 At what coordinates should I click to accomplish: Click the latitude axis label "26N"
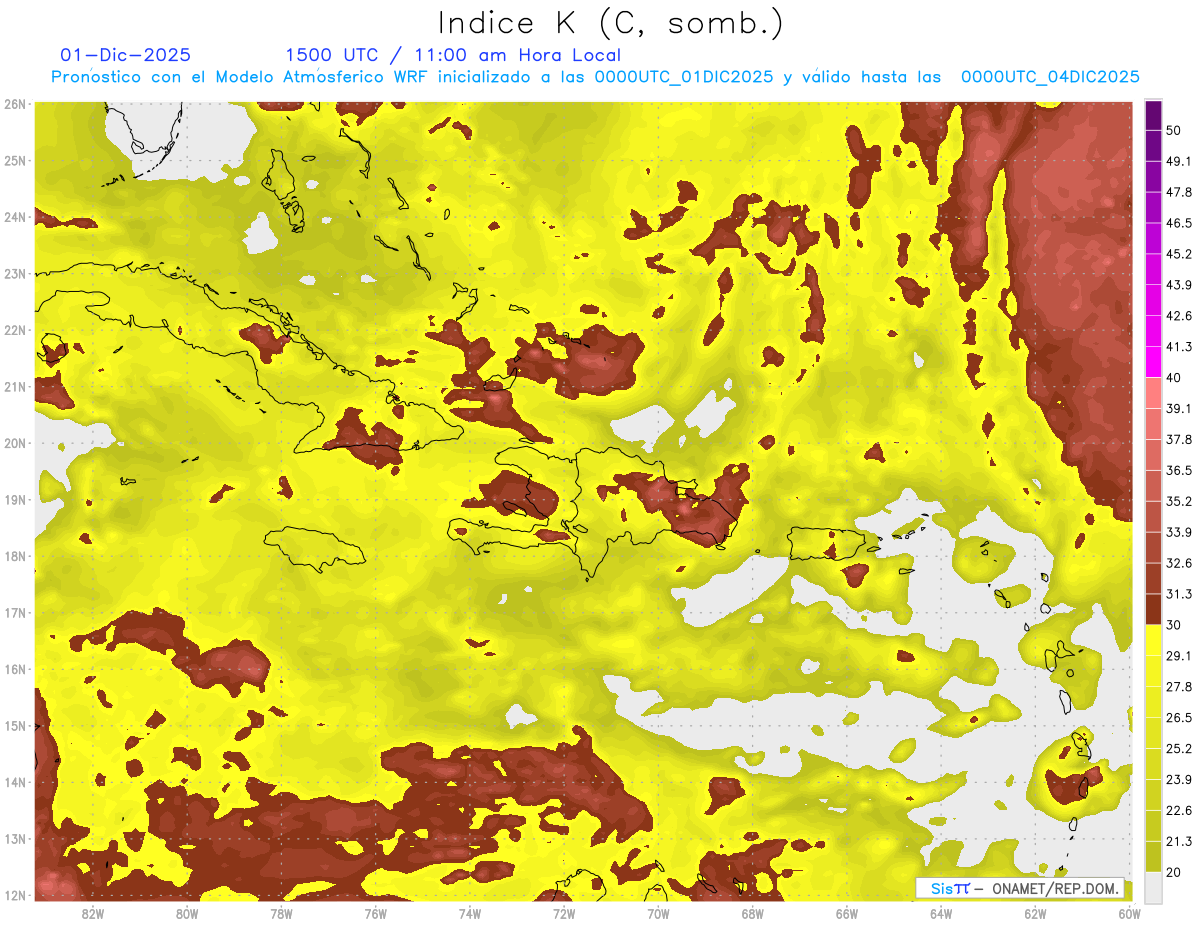click(x=15, y=104)
